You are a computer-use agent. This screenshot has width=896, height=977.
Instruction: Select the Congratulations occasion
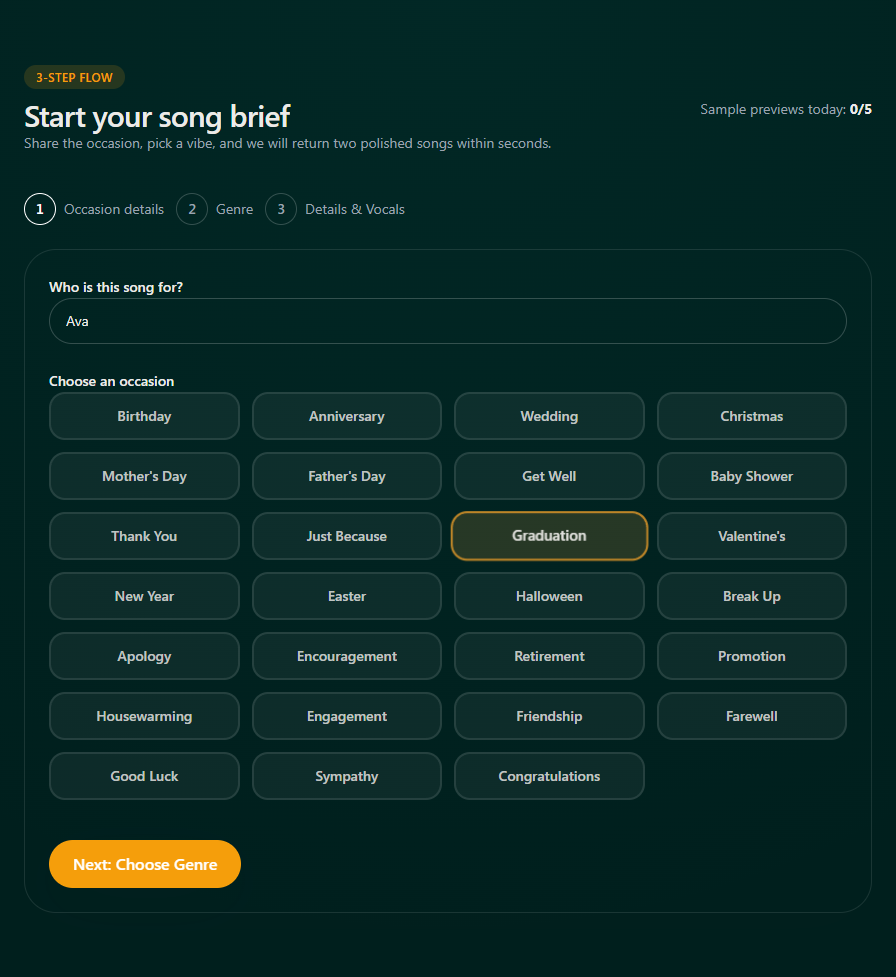pyautogui.click(x=549, y=776)
